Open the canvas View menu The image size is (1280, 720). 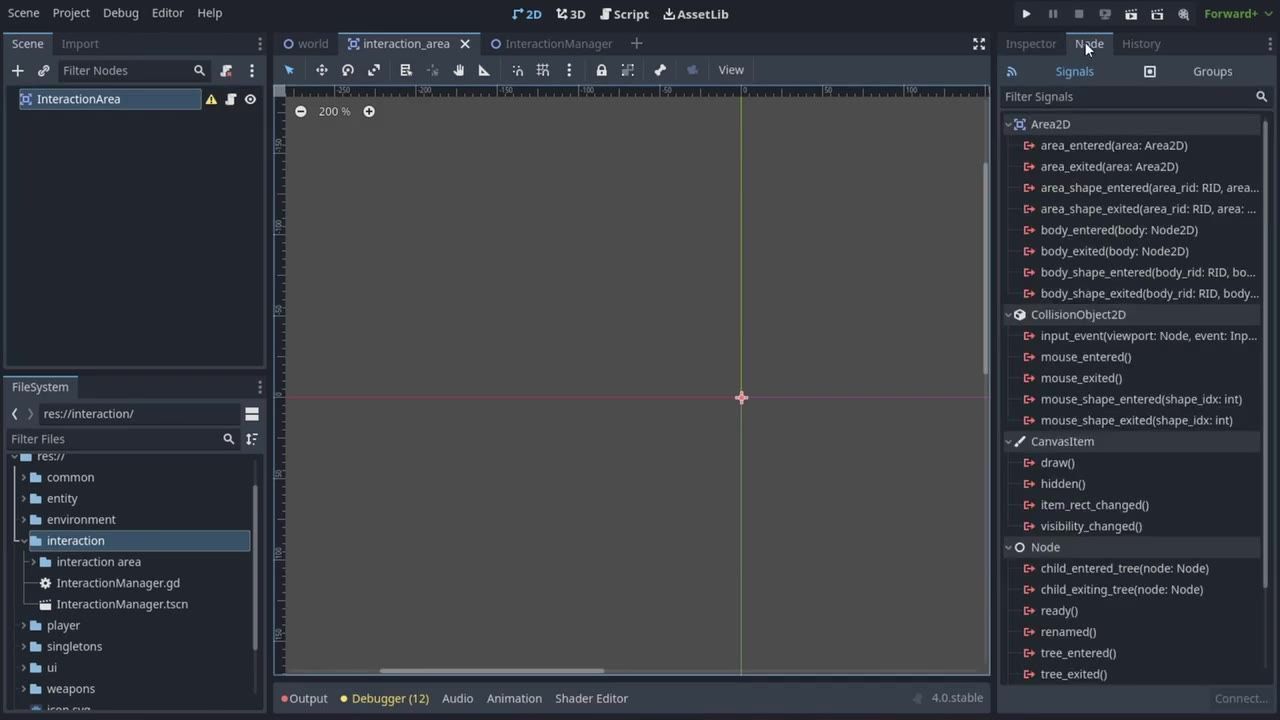731,70
